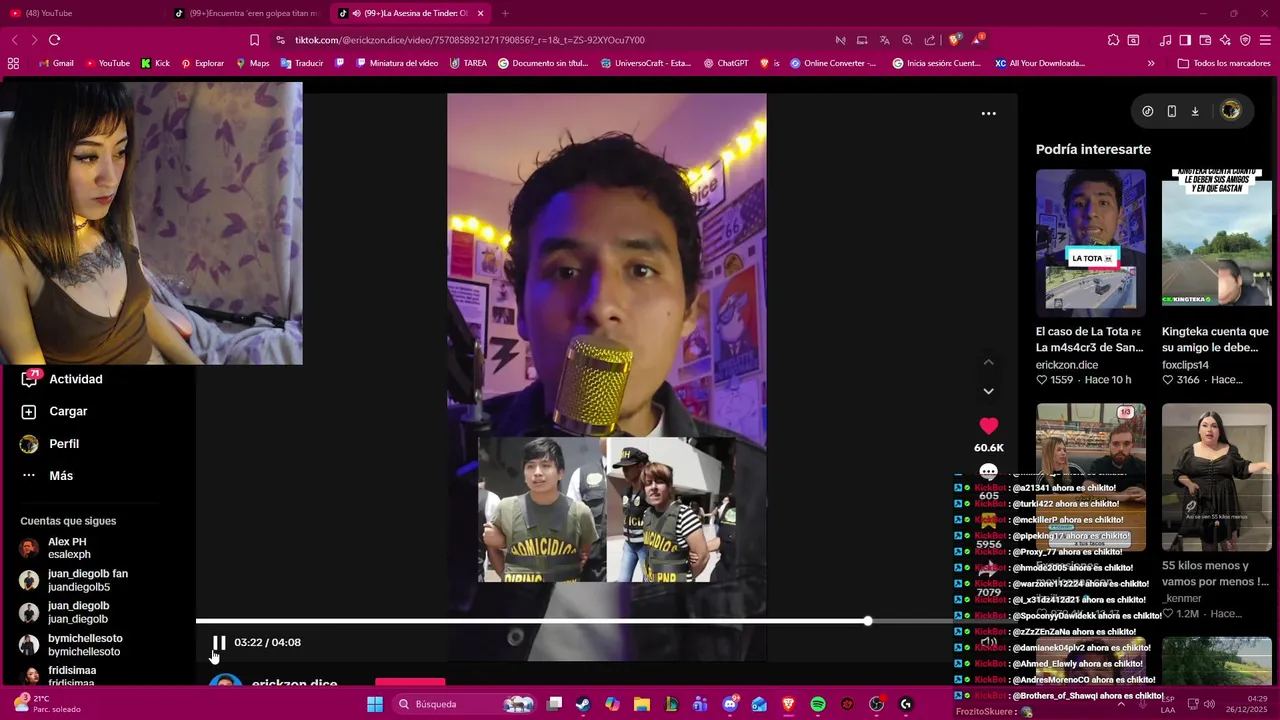Expand Más menu in sidebar

click(x=47, y=475)
